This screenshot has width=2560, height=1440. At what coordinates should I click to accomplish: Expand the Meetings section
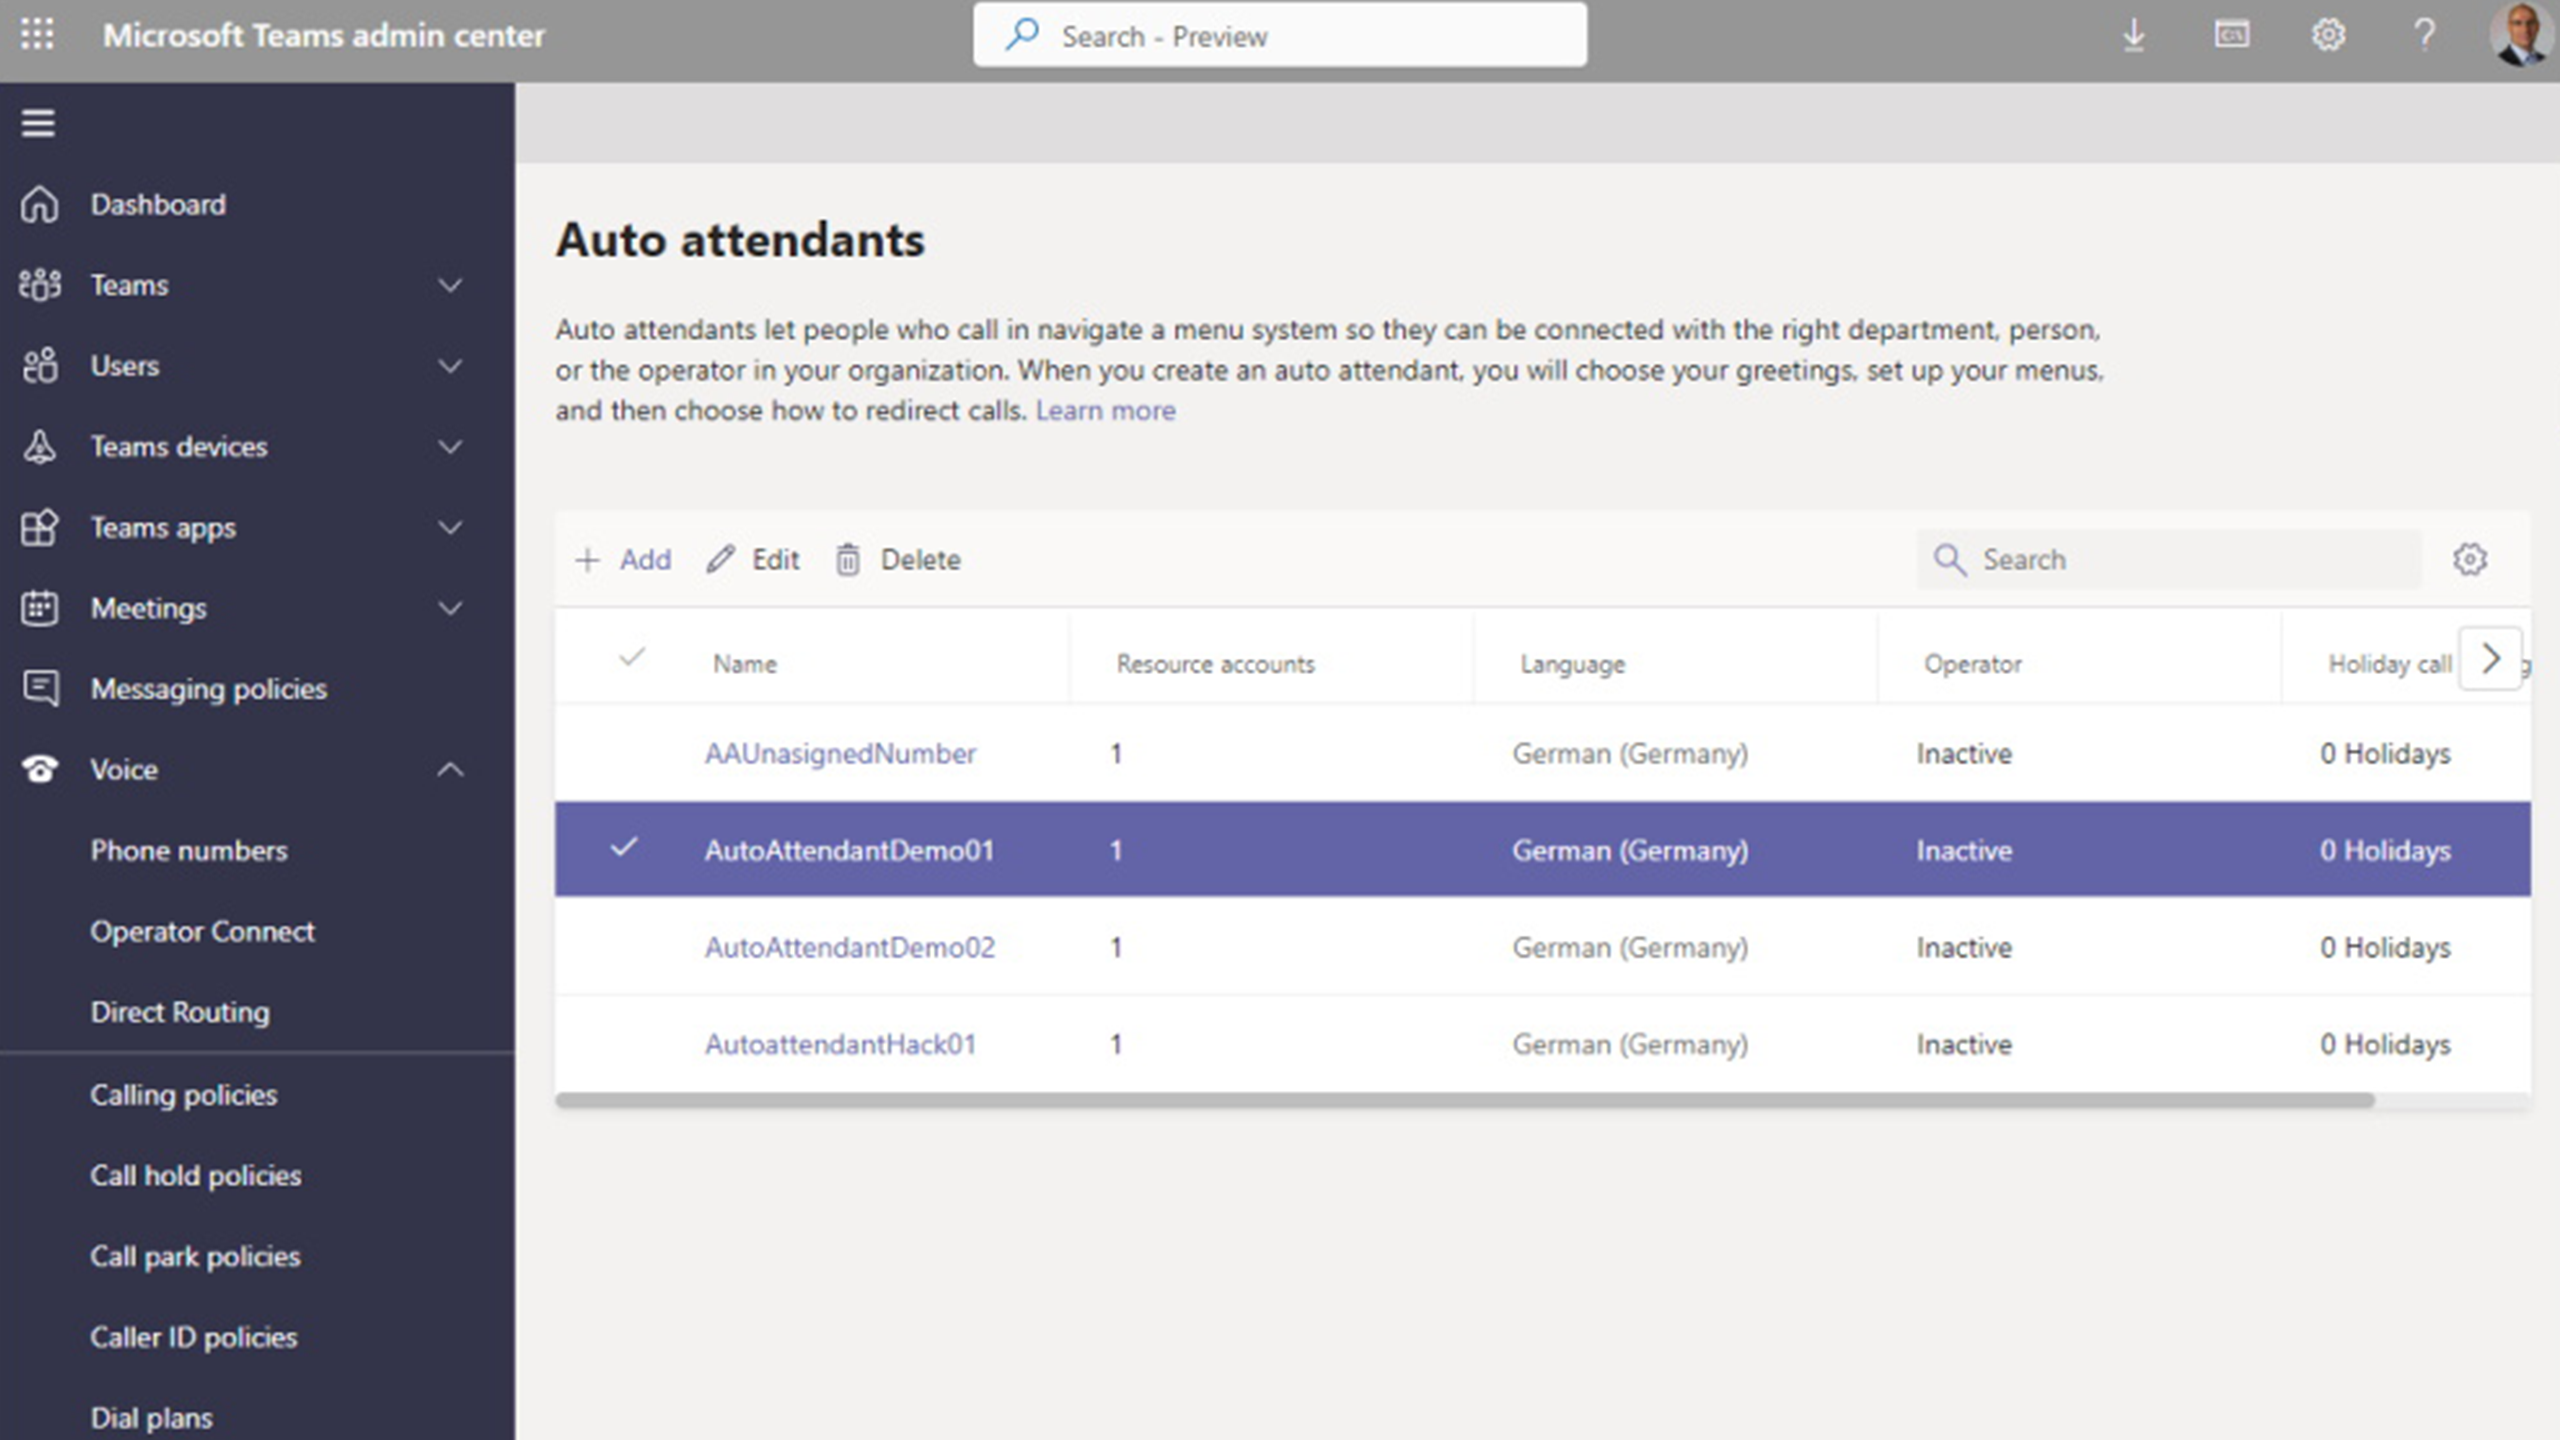click(x=452, y=608)
